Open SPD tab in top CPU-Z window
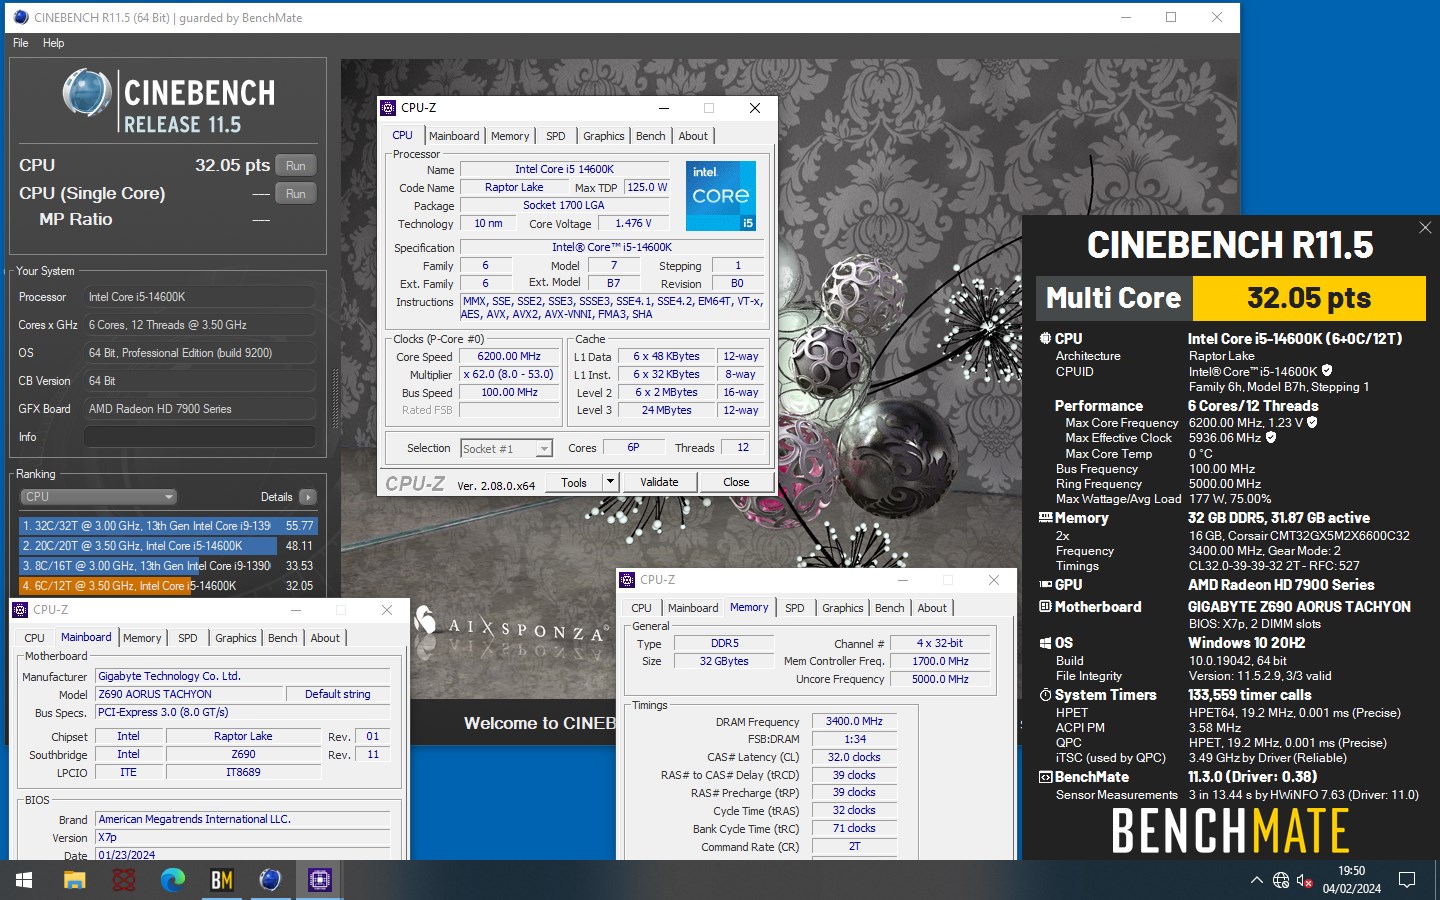Image resolution: width=1440 pixels, height=900 pixels. (556, 136)
